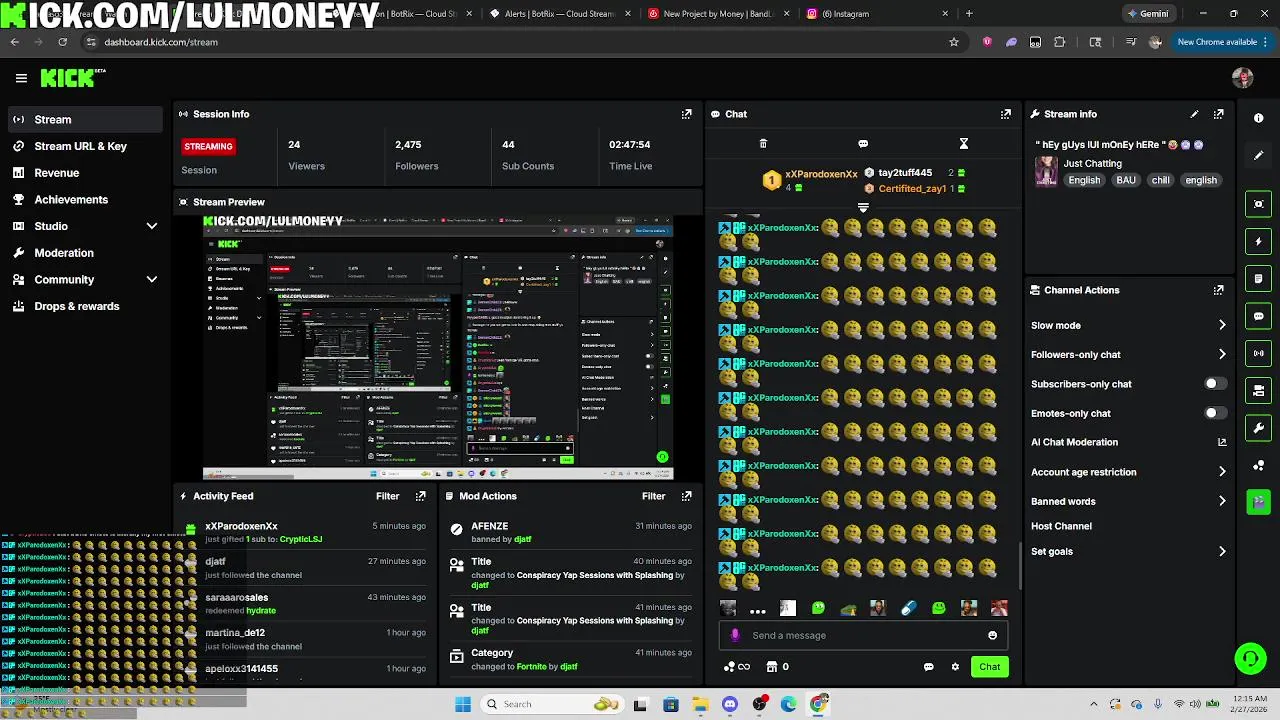
Task: Expand the Community sidebar section
Action: 152,280
